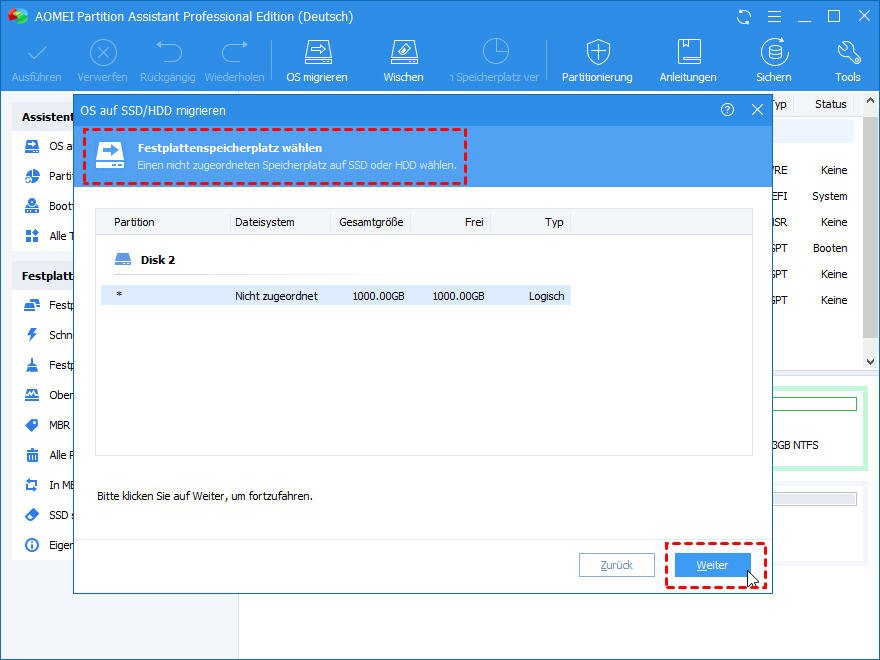Click the SSD eraser sidebar icon
Image resolution: width=880 pixels, height=660 pixels.
click(x=32, y=515)
